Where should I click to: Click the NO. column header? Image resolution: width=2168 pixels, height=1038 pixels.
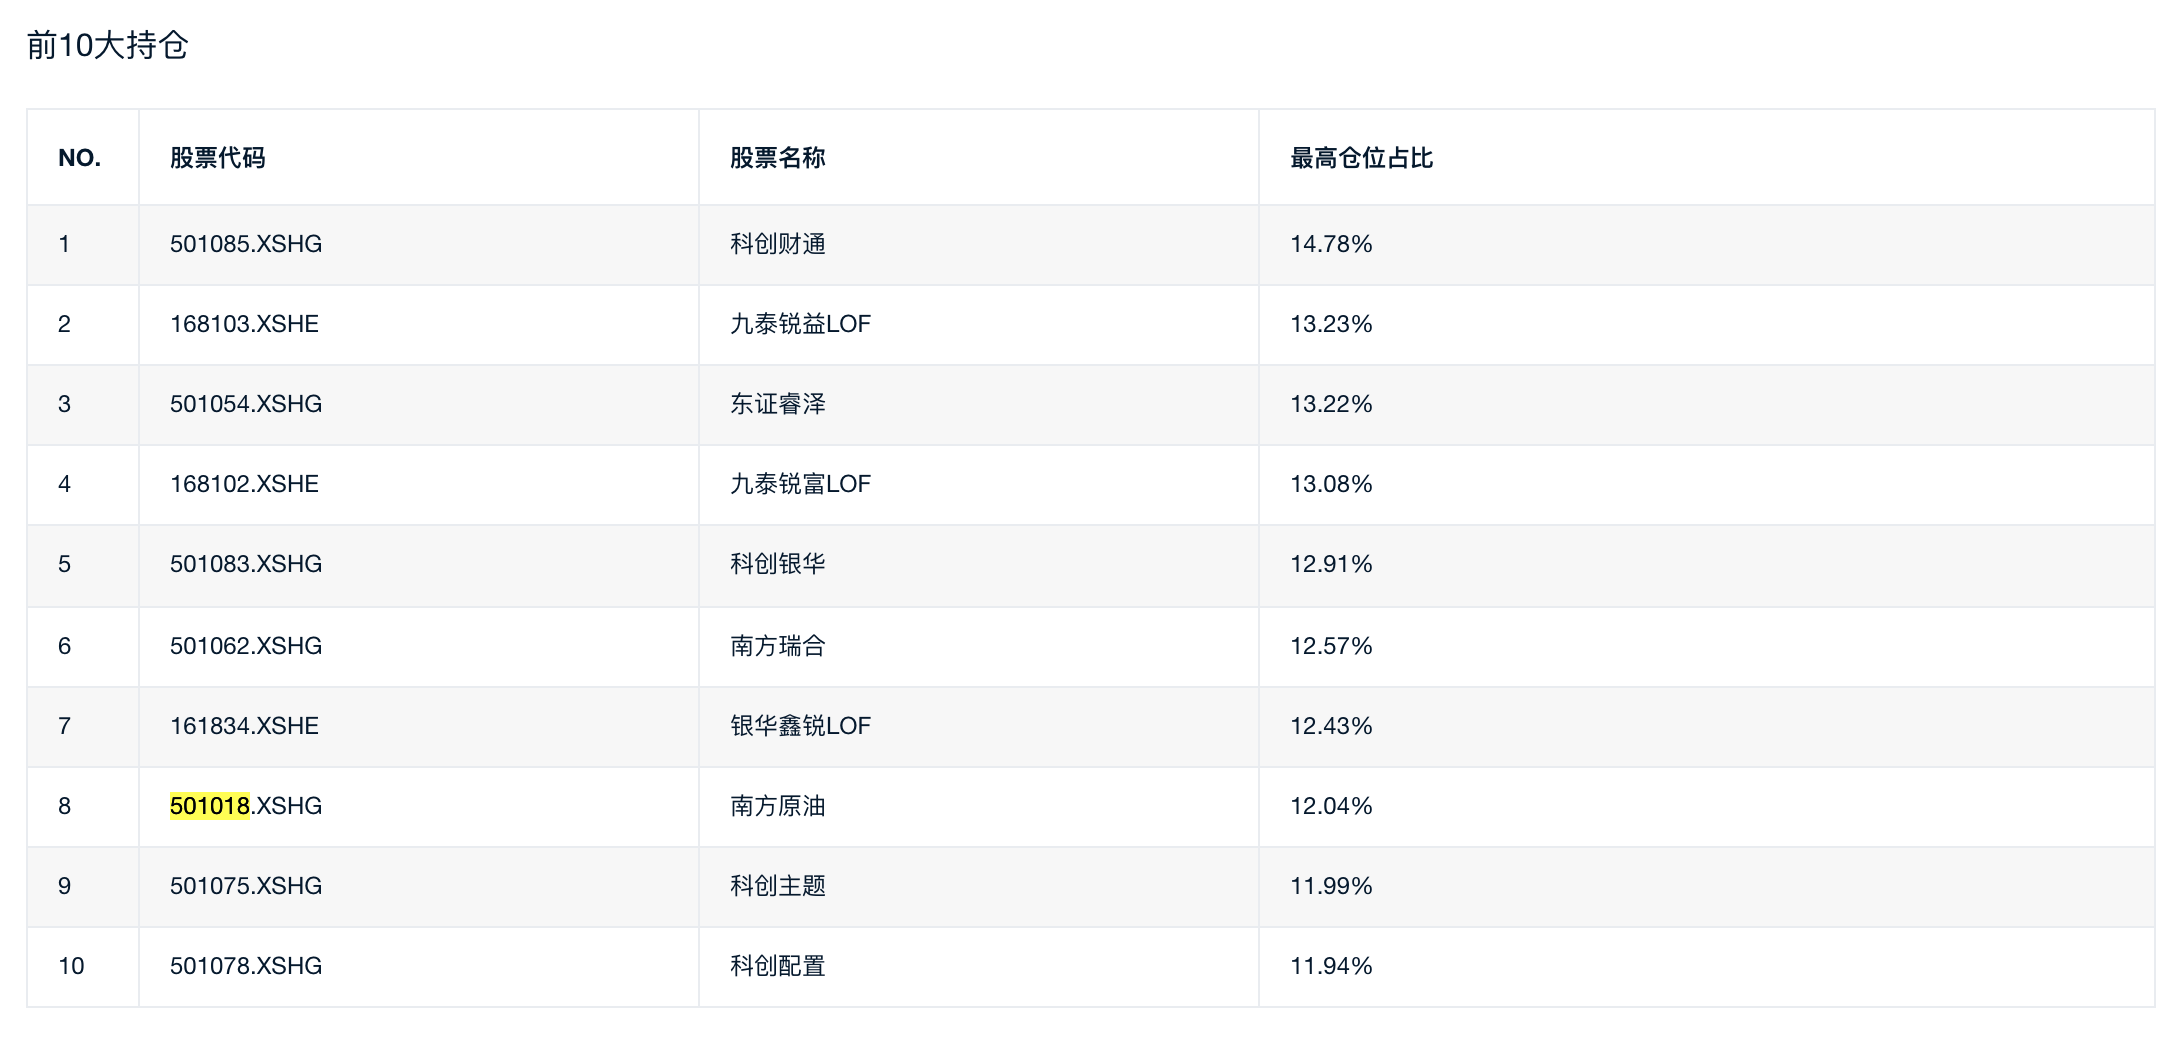pyautogui.click(x=79, y=158)
